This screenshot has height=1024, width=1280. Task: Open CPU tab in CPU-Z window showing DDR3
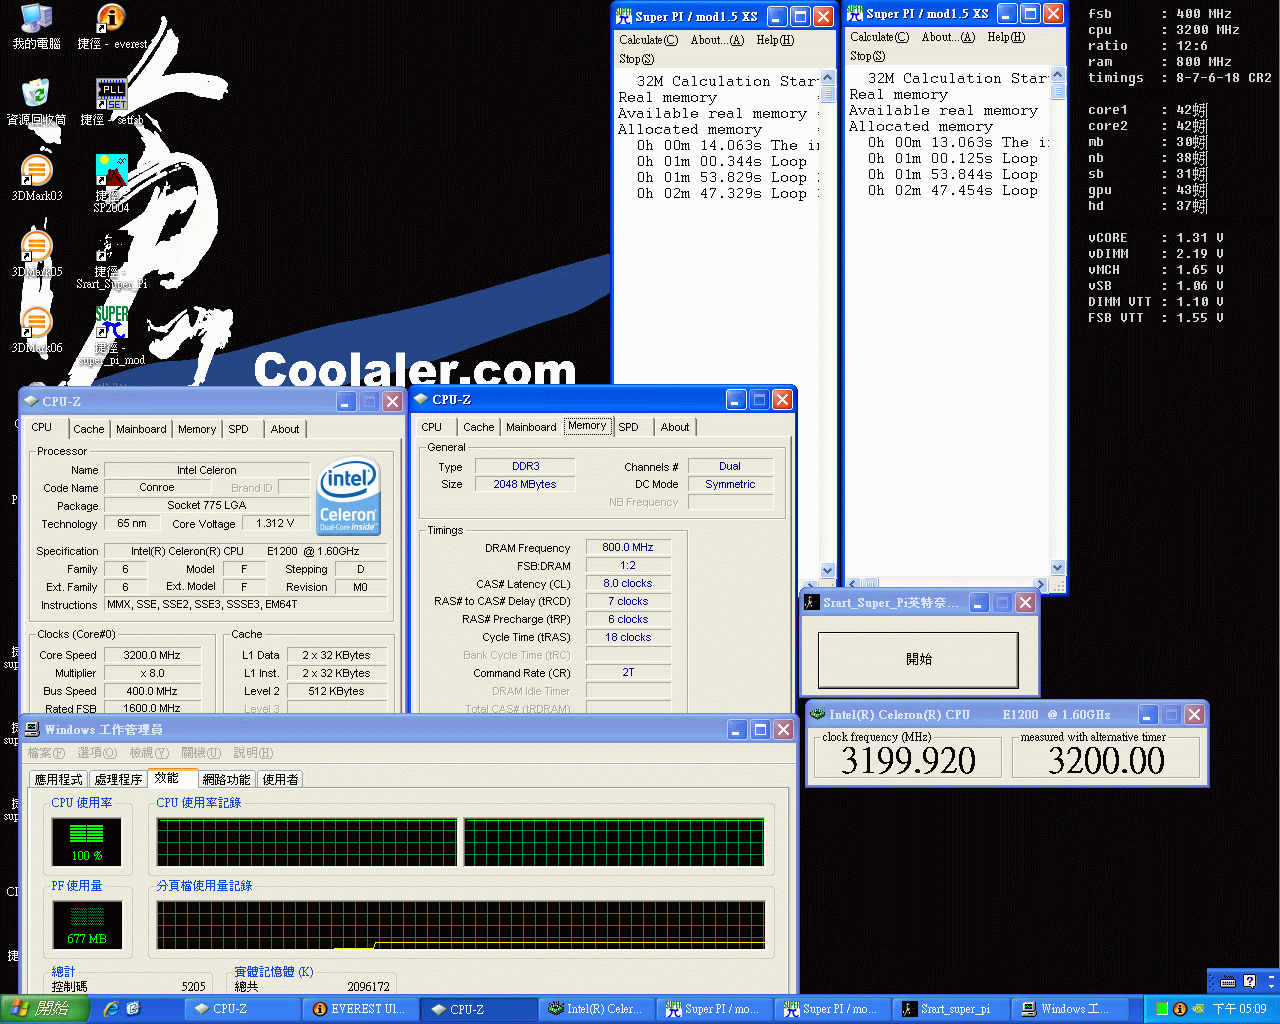[x=432, y=427]
